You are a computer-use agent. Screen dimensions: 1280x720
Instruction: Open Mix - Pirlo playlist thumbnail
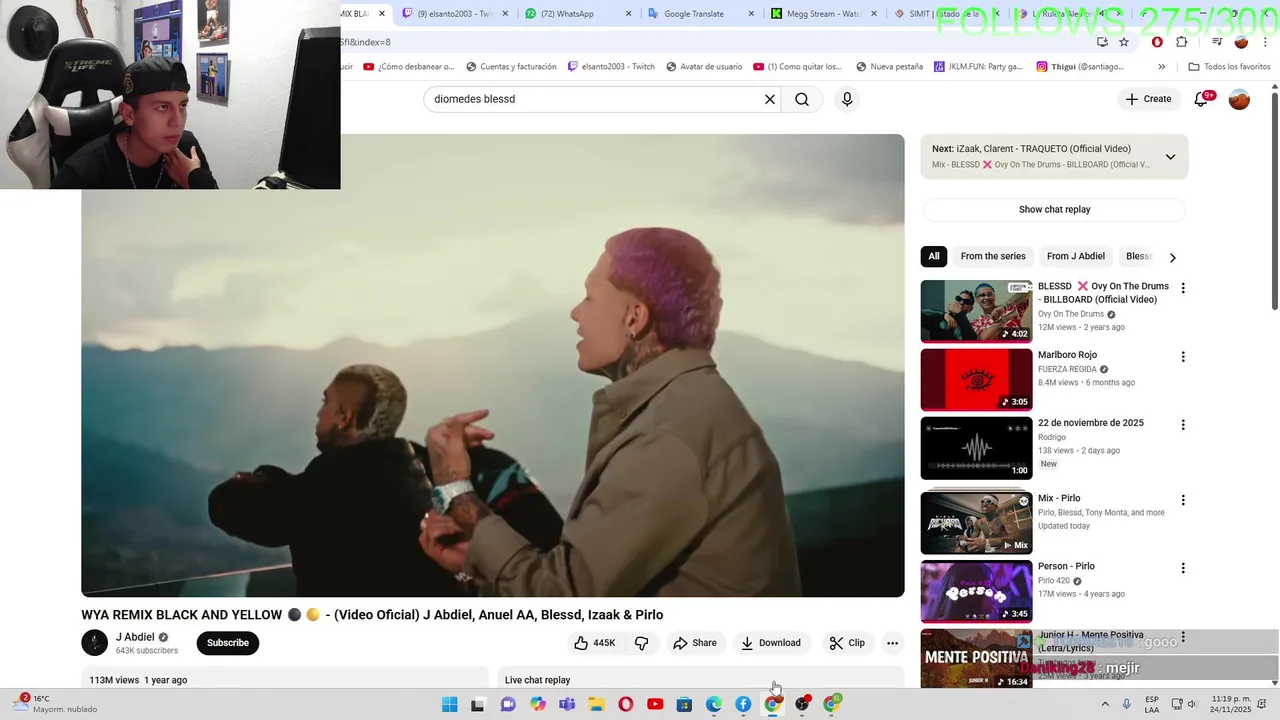[x=976, y=522]
